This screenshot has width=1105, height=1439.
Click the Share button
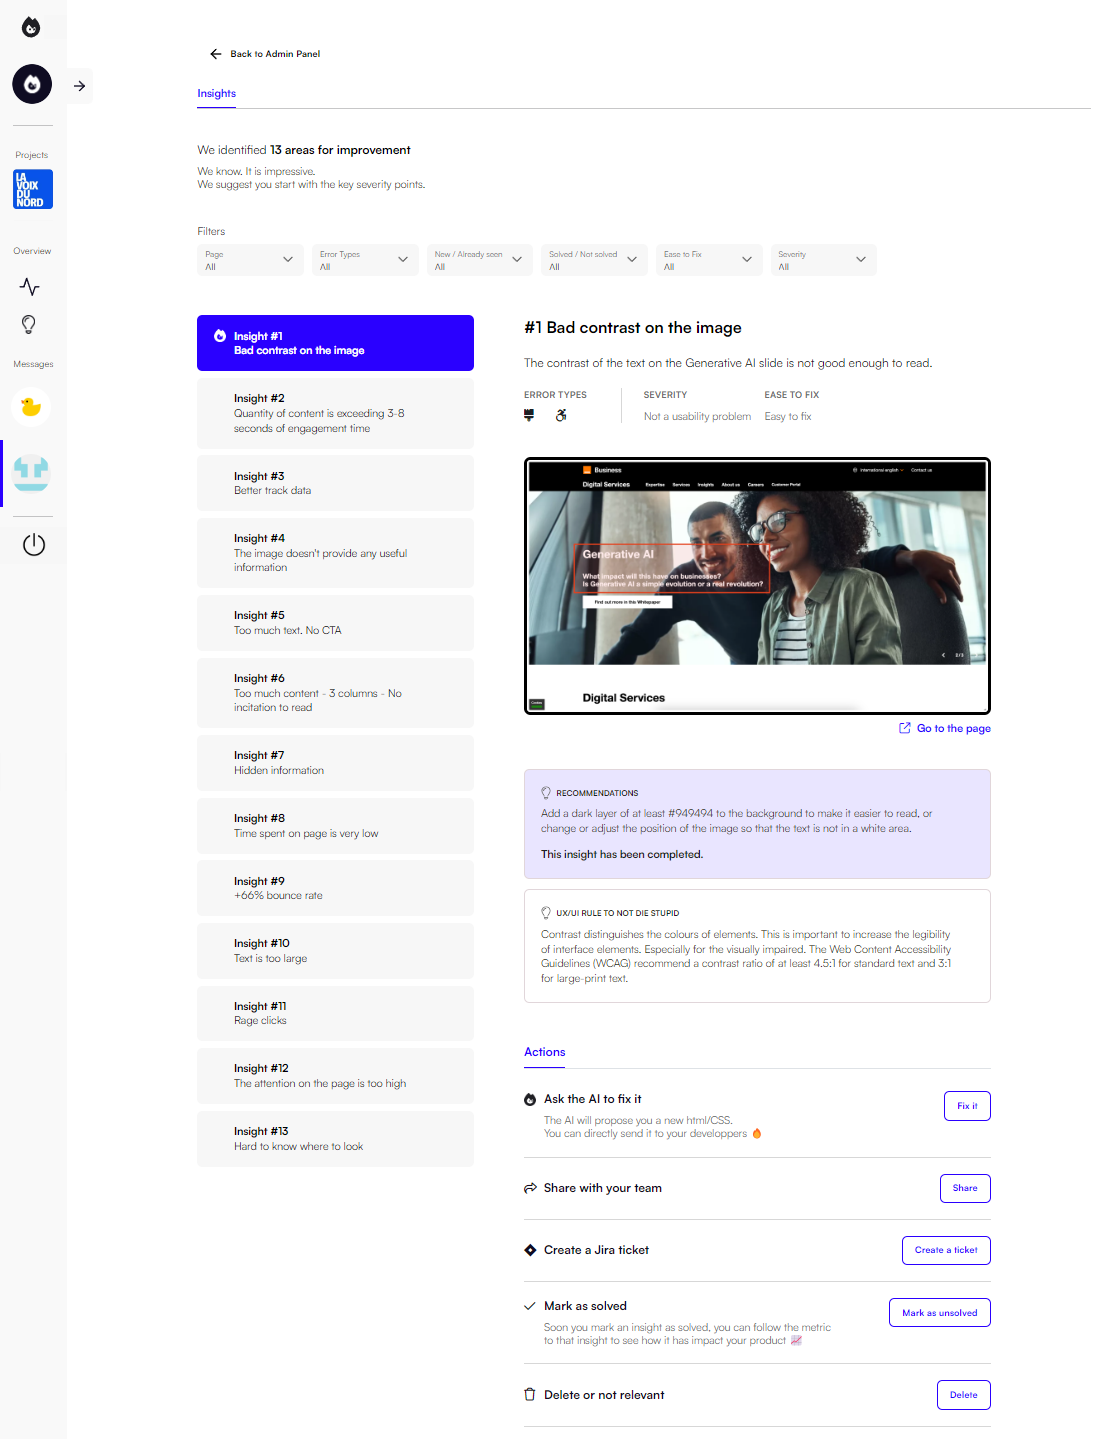(x=965, y=1188)
